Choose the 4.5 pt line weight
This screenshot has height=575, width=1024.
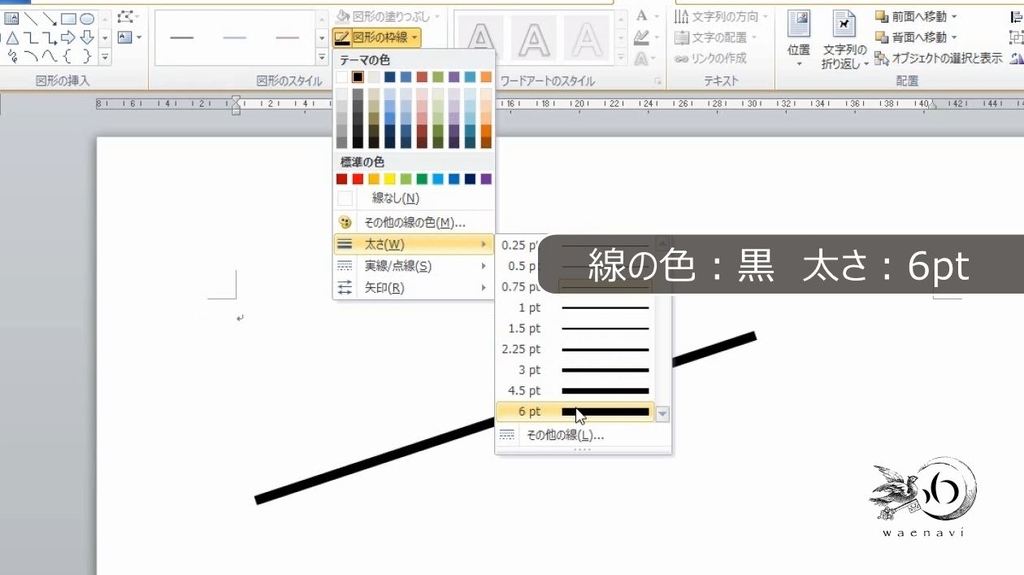point(575,391)
